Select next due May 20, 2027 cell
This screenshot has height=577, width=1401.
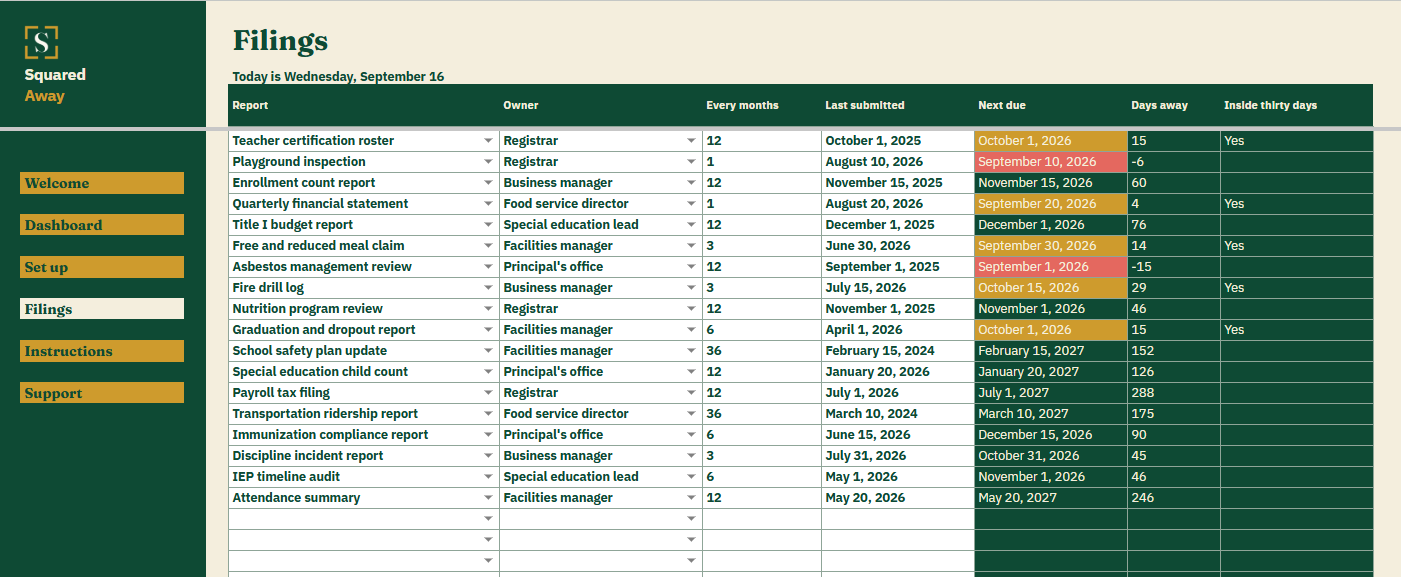click(x=1051, y=498)
